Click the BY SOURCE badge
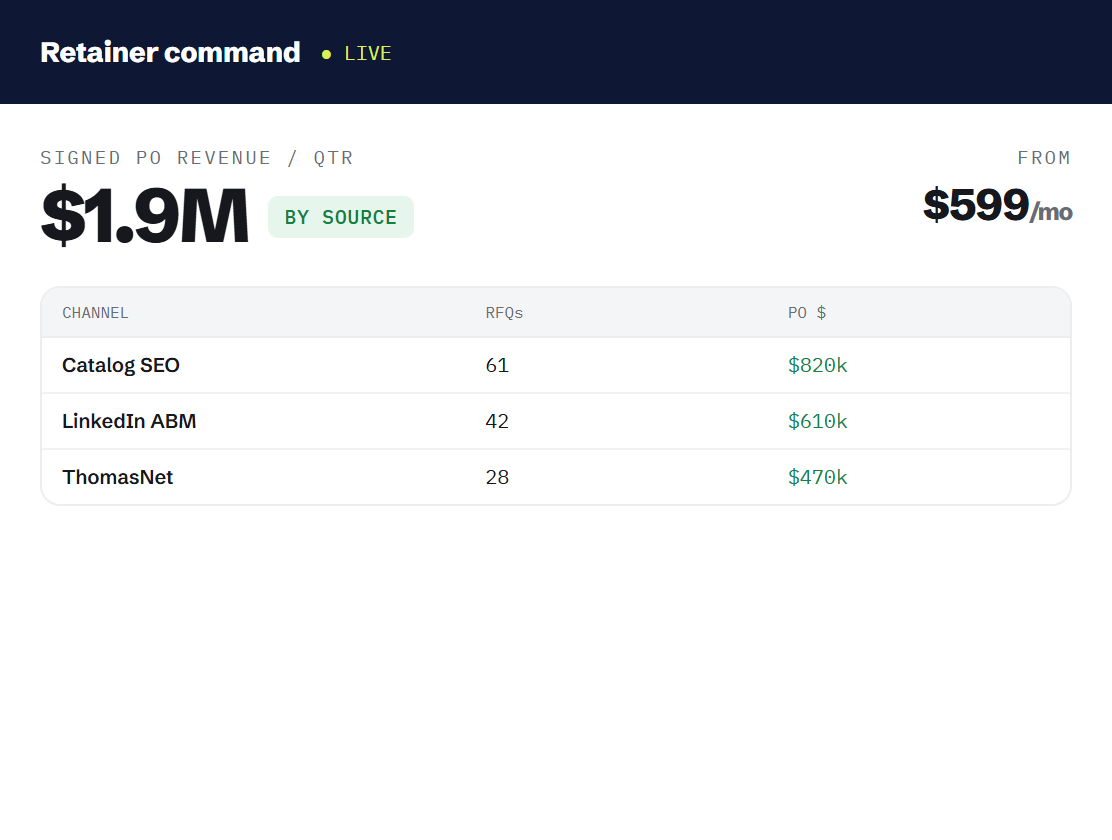The image size is (1112, 840). [x=340, y=217]
